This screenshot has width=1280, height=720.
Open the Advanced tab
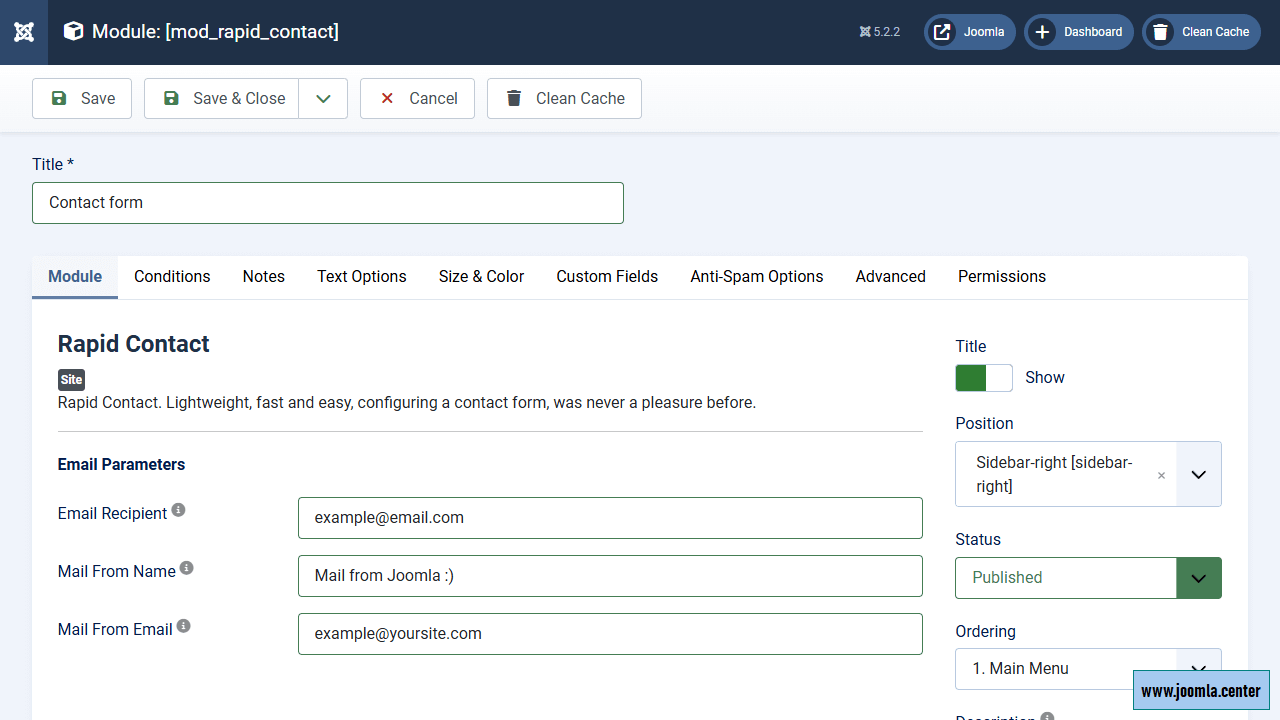(x=891, y=277)
